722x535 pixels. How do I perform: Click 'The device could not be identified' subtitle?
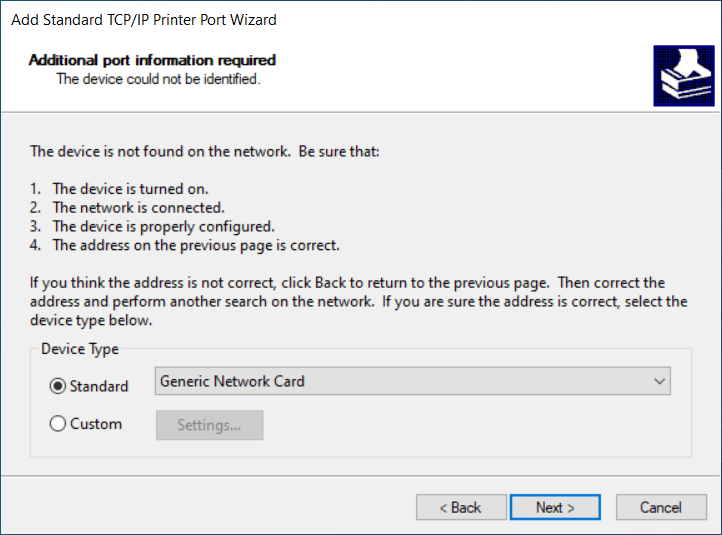point(158,79)
